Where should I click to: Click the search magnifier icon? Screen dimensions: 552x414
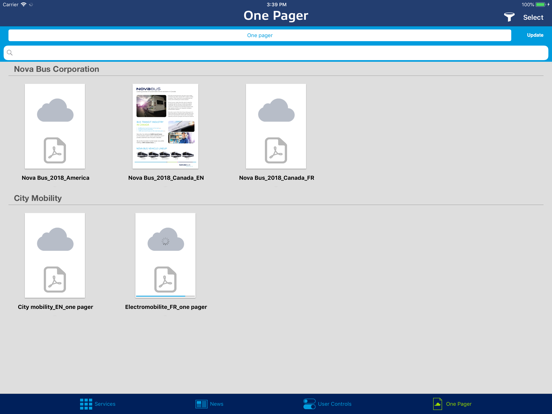tap(10, 53)
